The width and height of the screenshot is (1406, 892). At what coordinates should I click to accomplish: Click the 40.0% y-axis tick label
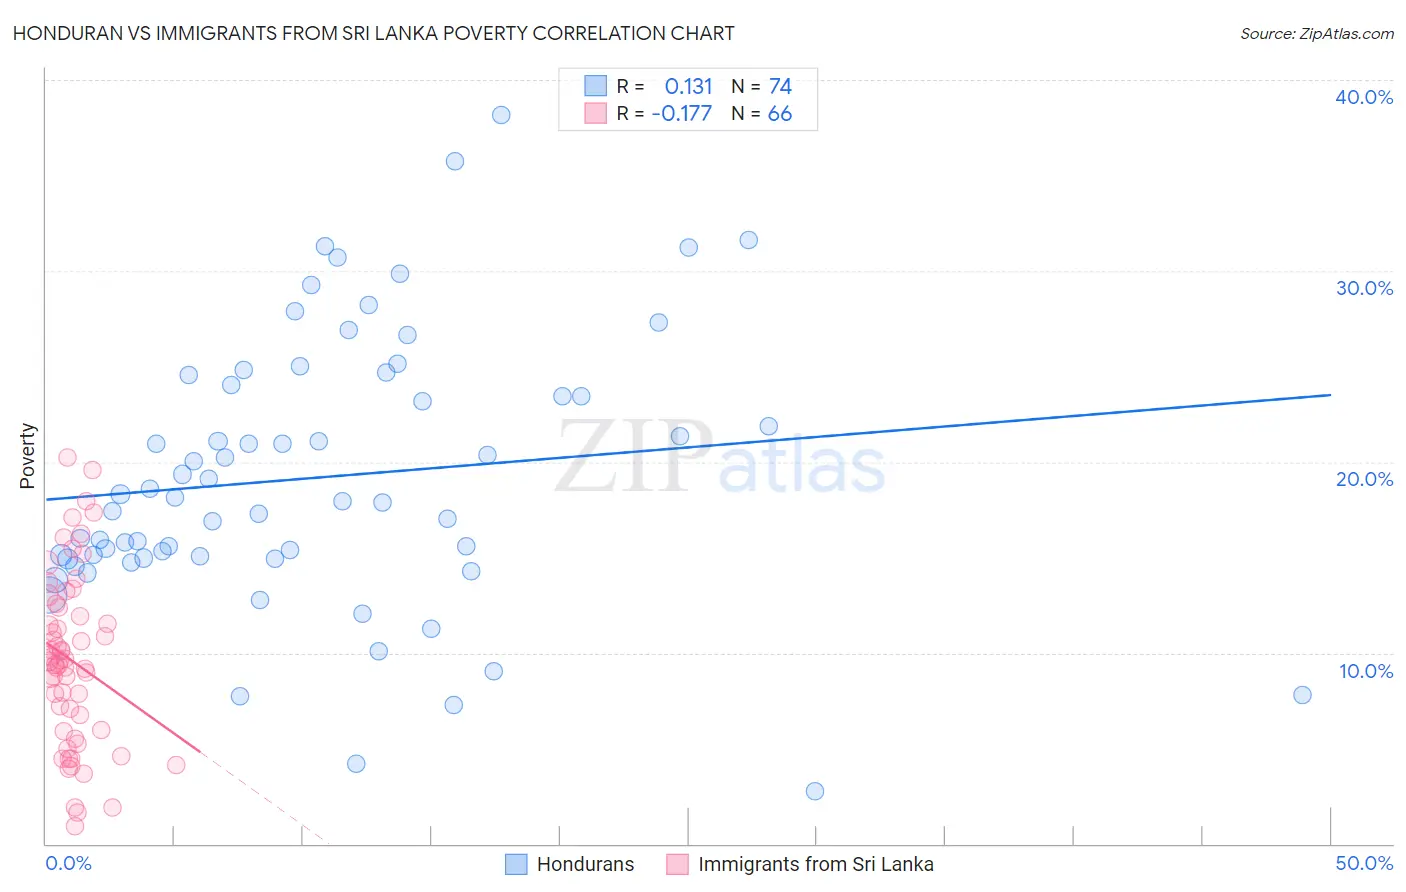(1364, 97)
